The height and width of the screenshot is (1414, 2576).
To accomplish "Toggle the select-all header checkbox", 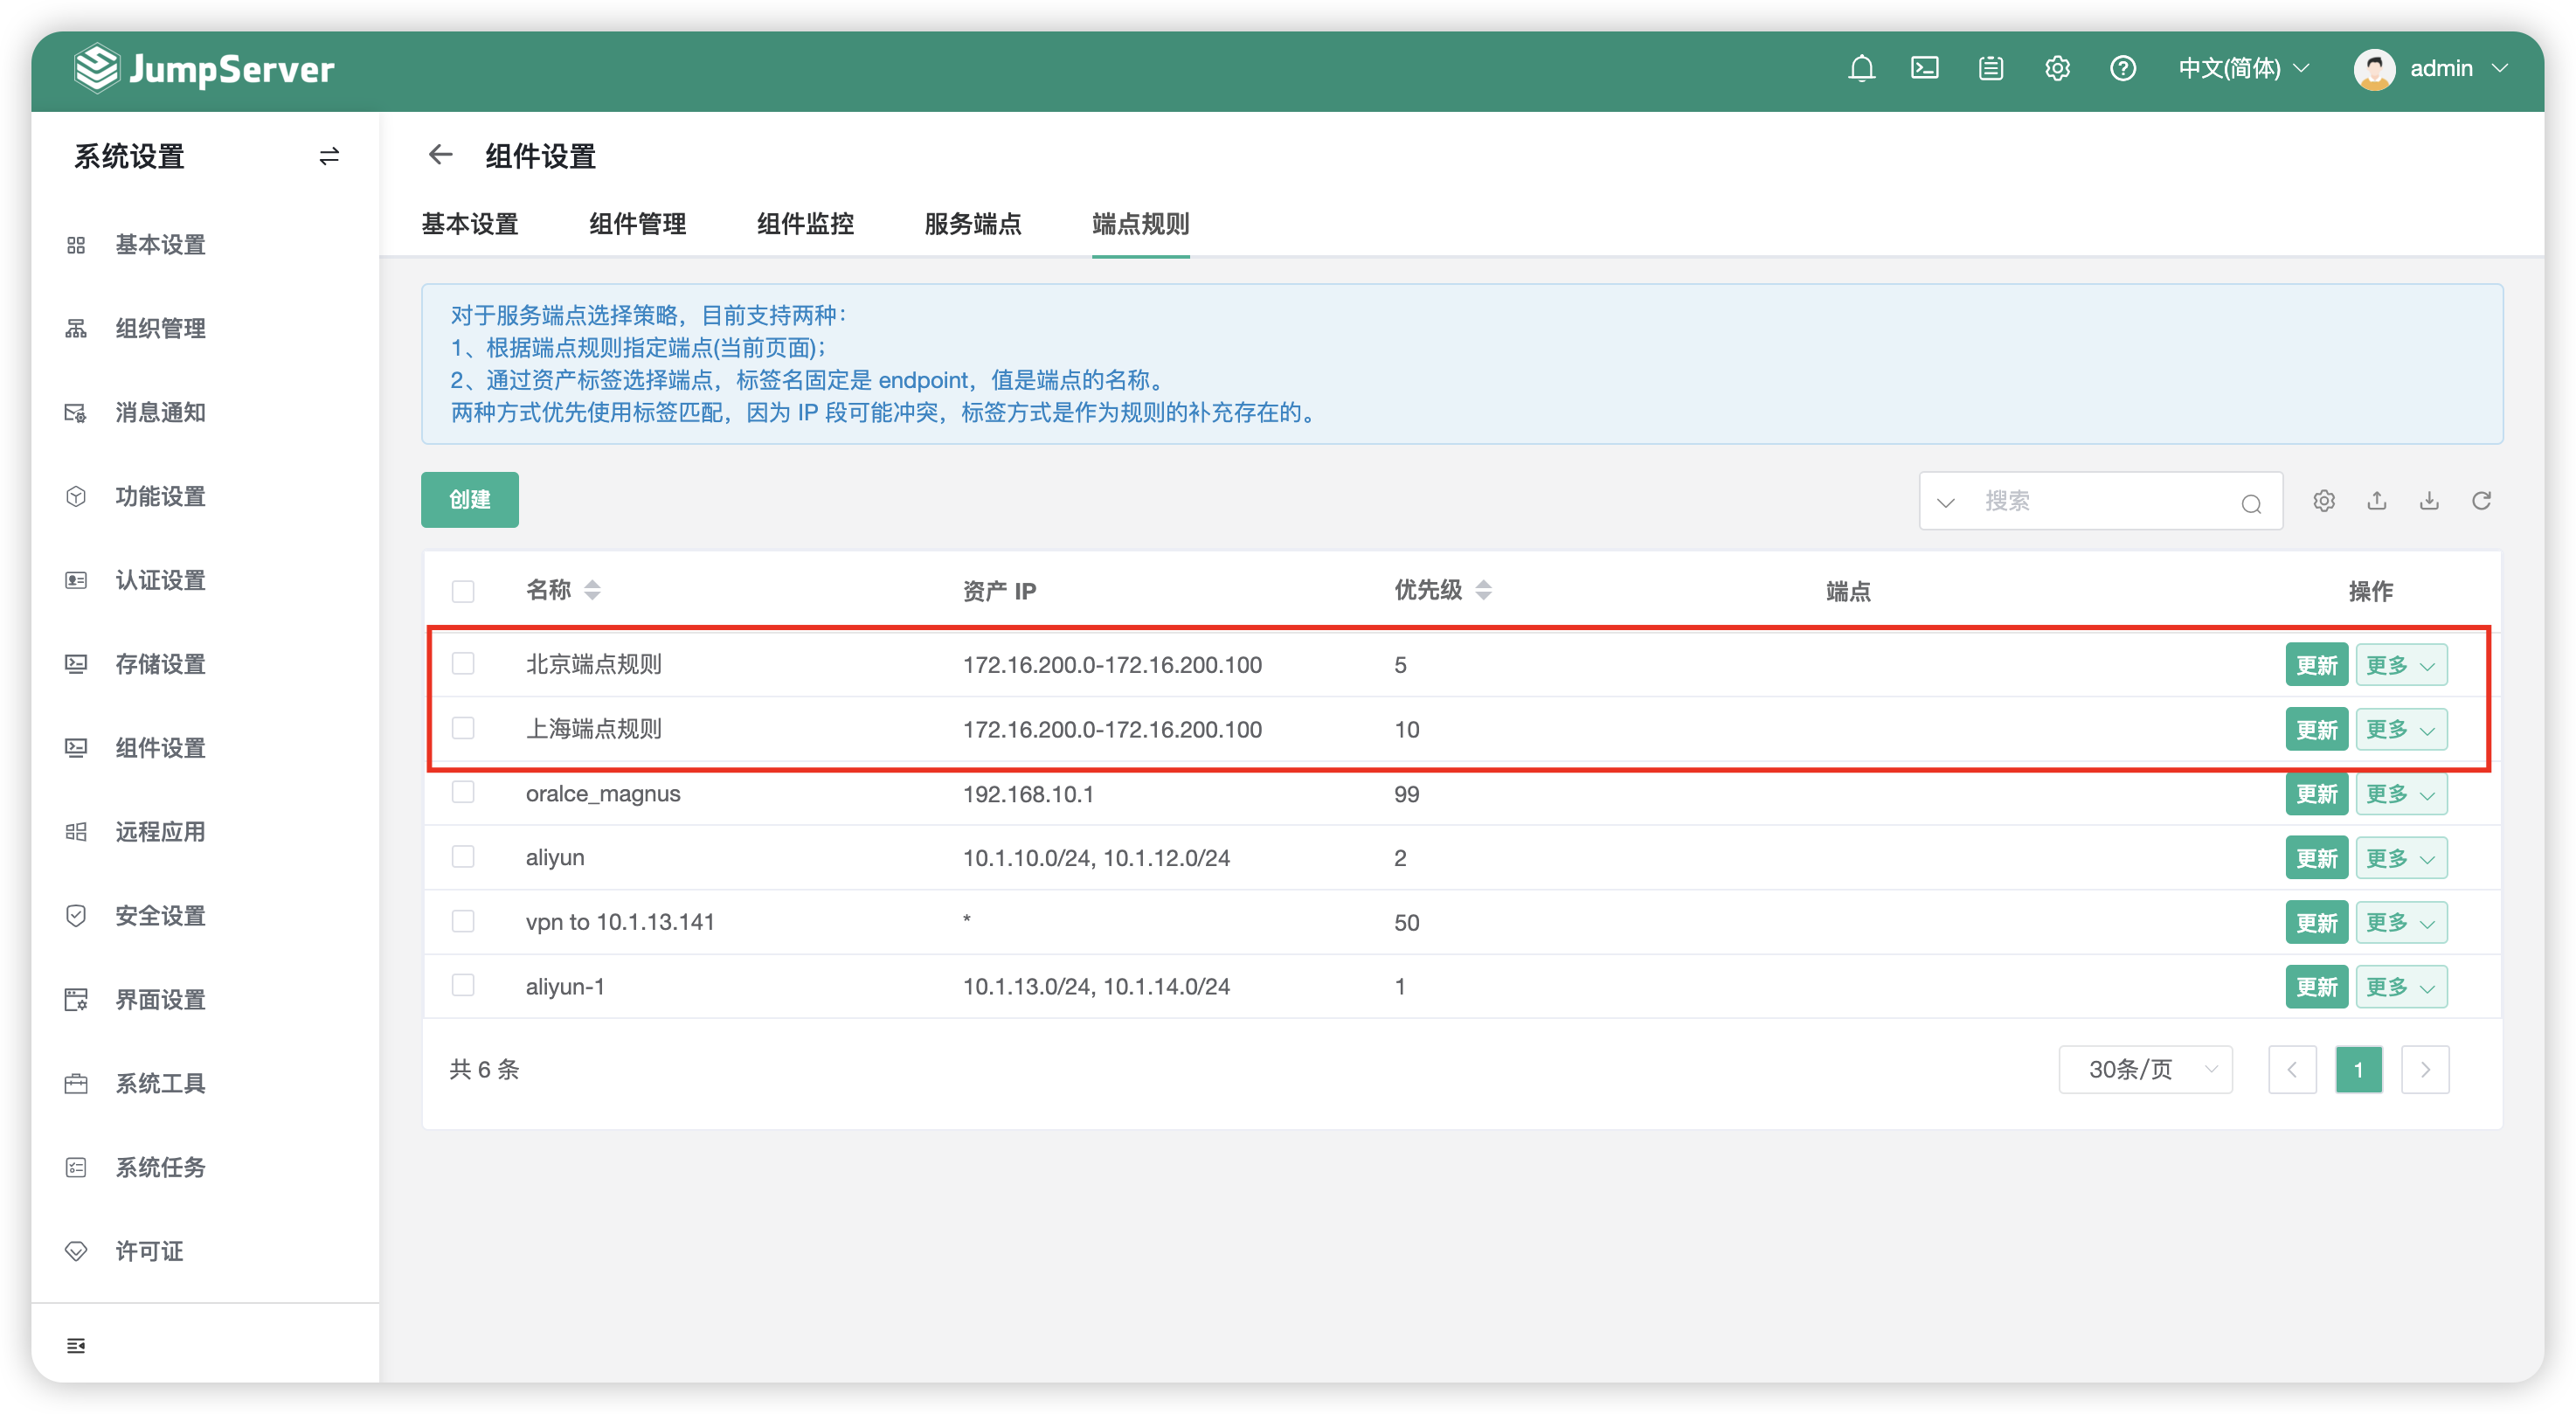I will tap(463, 591).
